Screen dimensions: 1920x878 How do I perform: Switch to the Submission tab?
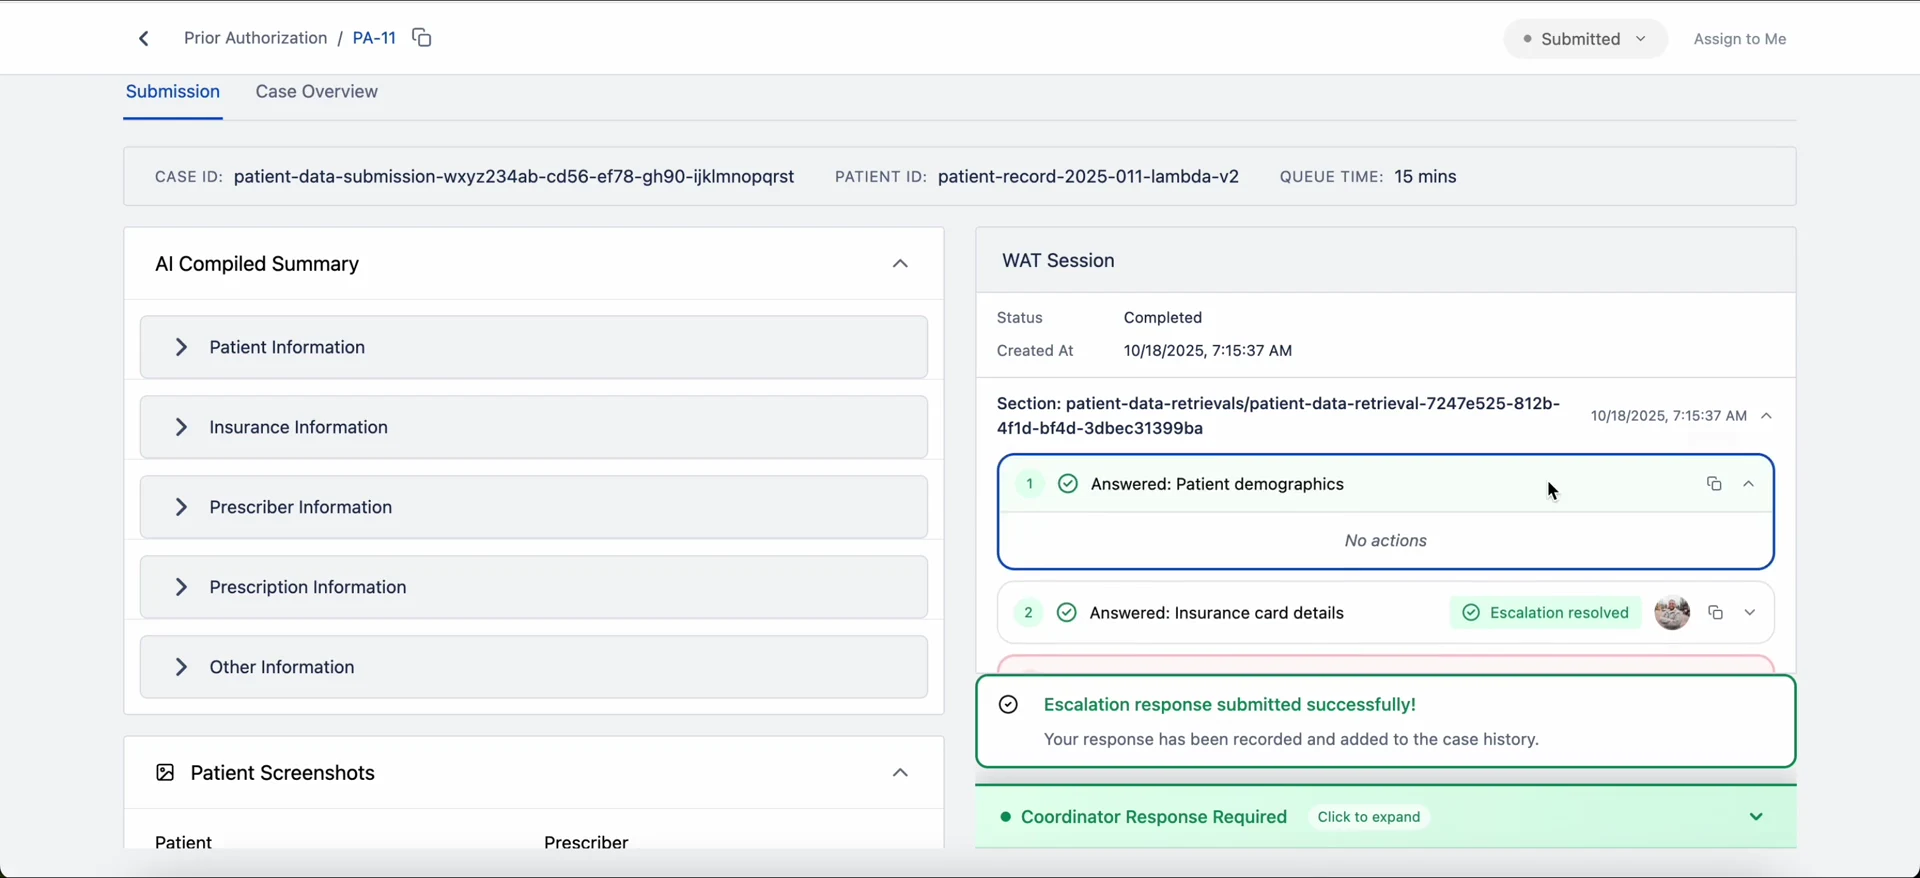pos(173,92)
